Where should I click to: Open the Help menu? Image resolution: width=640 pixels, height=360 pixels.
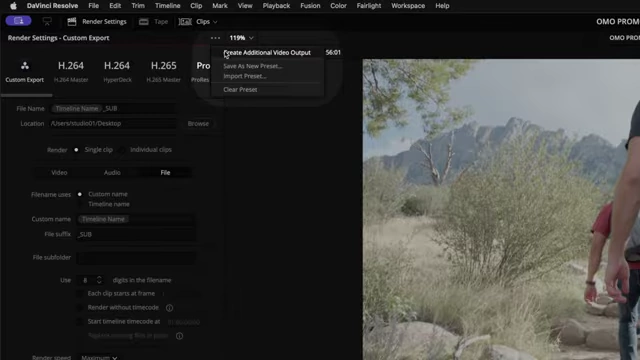click(x=442, y=6)
